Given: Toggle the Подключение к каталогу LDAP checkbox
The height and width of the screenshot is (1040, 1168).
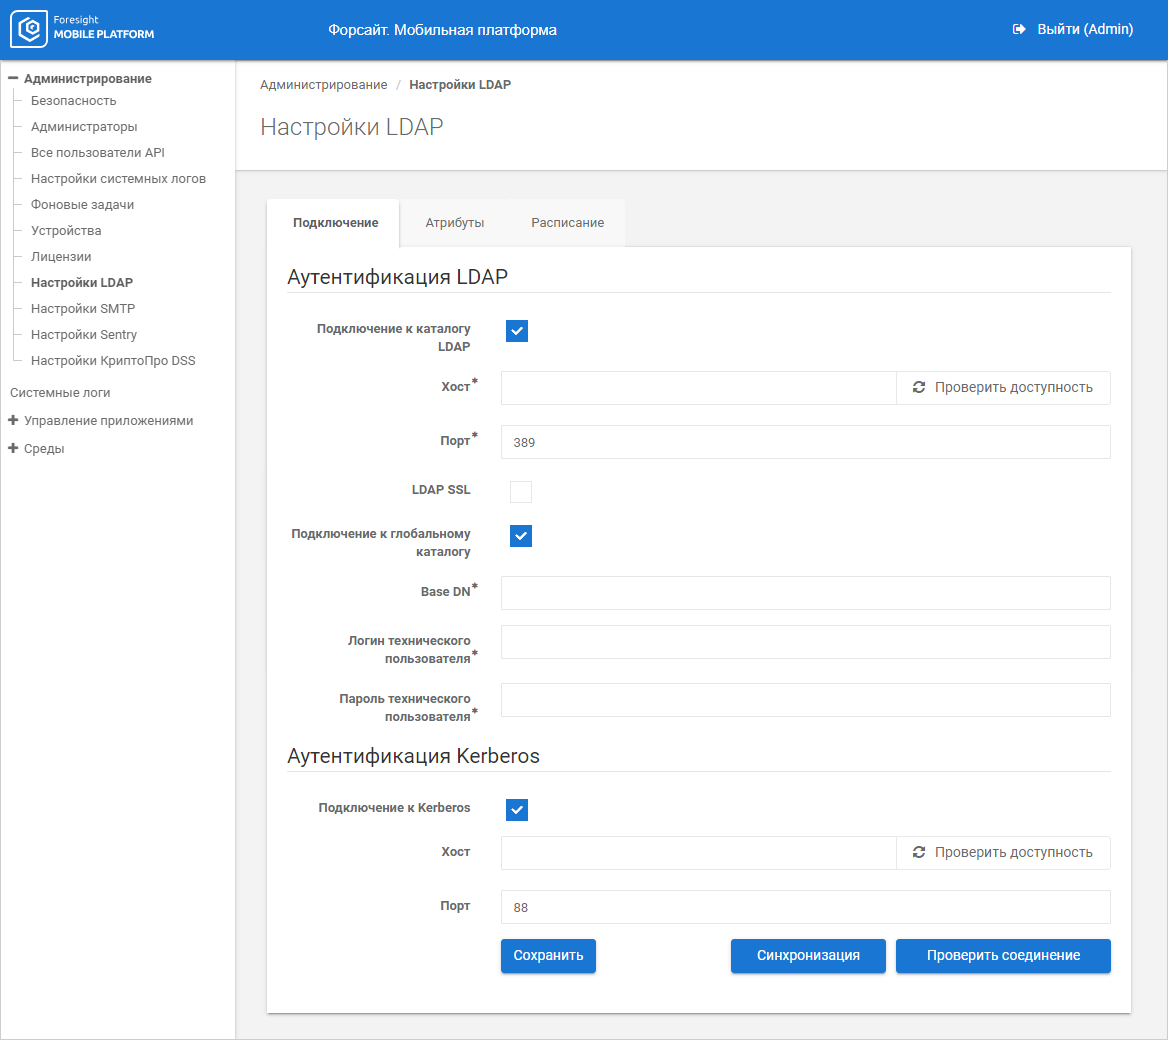Looking at the screenshot, I should point(517,331).
